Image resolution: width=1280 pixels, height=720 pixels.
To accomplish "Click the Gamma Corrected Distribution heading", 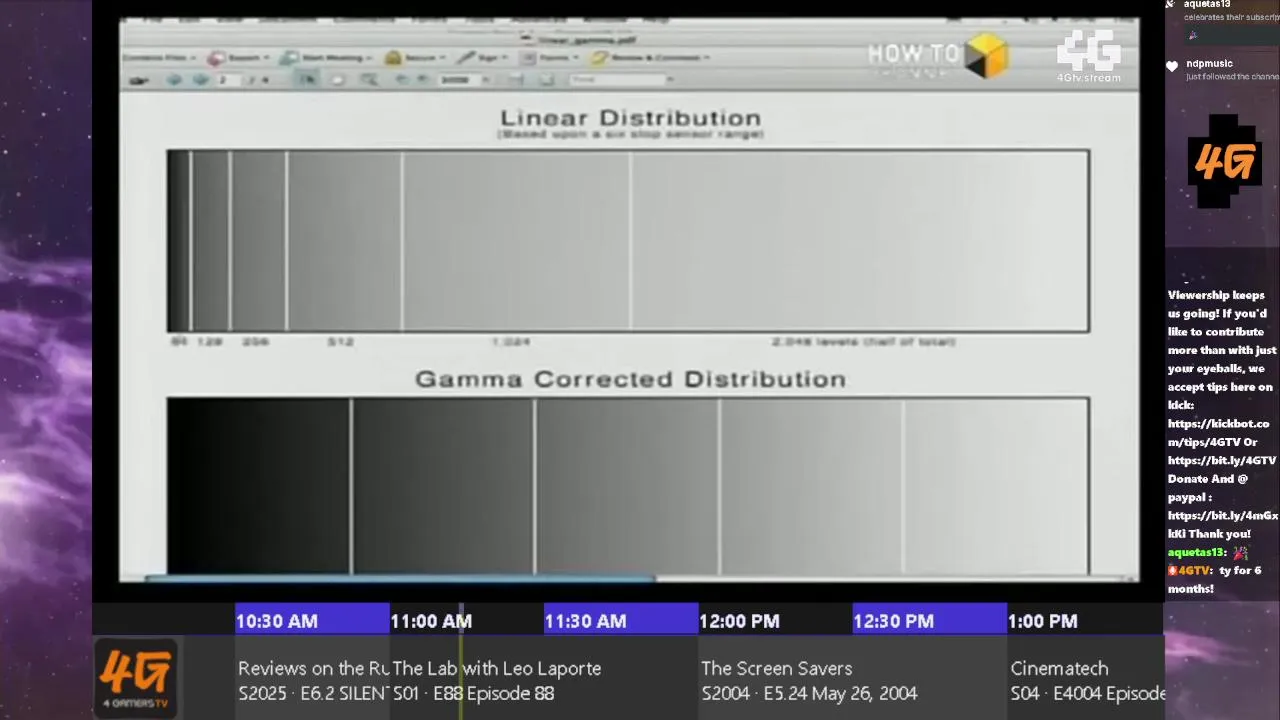I will (x=630, y=379).
